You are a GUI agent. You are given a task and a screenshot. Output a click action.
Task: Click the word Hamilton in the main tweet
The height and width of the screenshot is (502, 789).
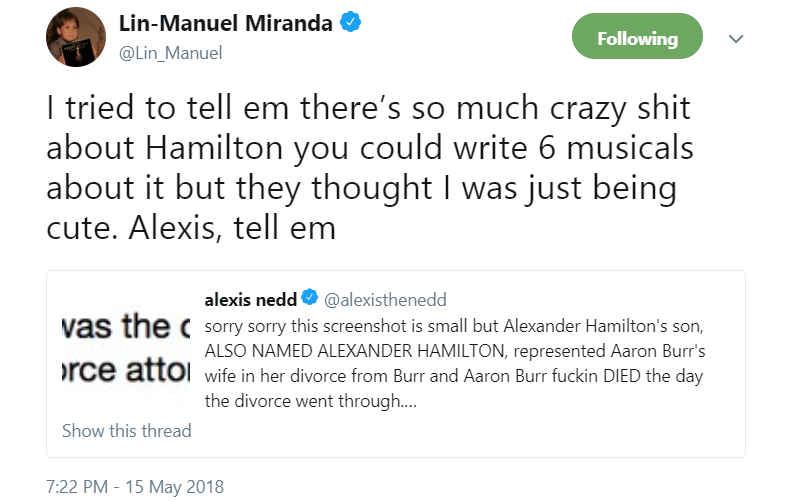[x=210, y=149]
